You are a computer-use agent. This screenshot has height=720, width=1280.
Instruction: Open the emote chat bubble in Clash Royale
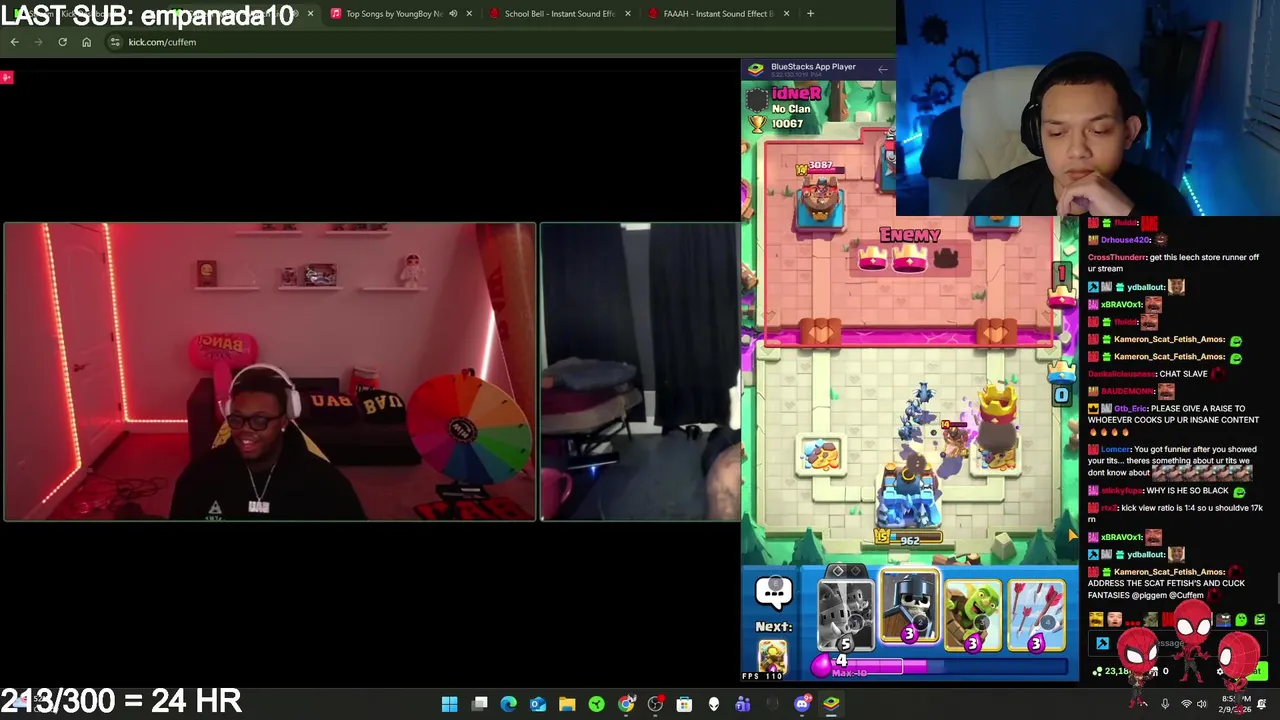point(773,592)
